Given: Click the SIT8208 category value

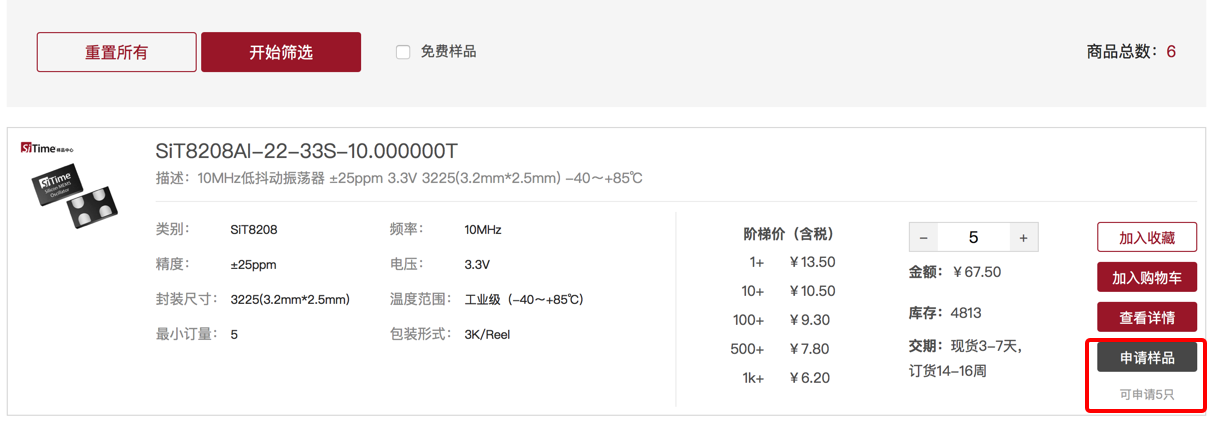Looking at the screenshot, I should pos(254,230).
